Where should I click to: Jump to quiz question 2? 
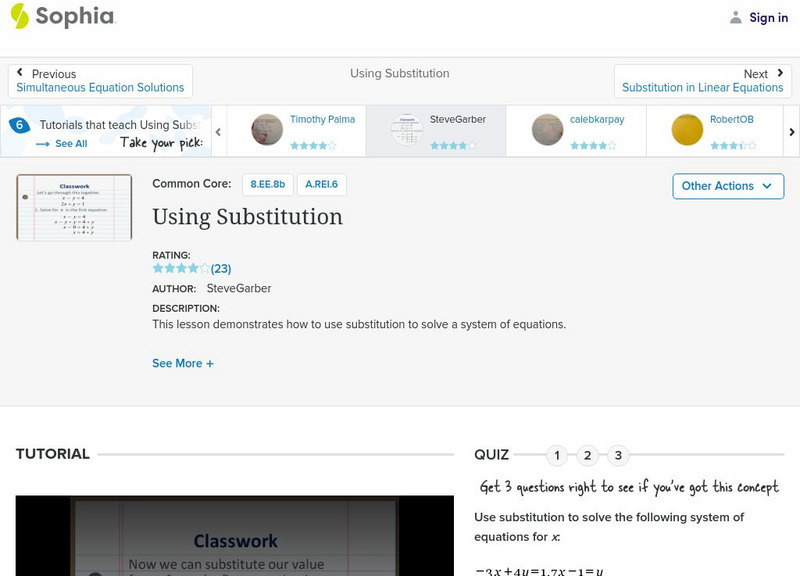pyautogui.click(x=587, y=454)
